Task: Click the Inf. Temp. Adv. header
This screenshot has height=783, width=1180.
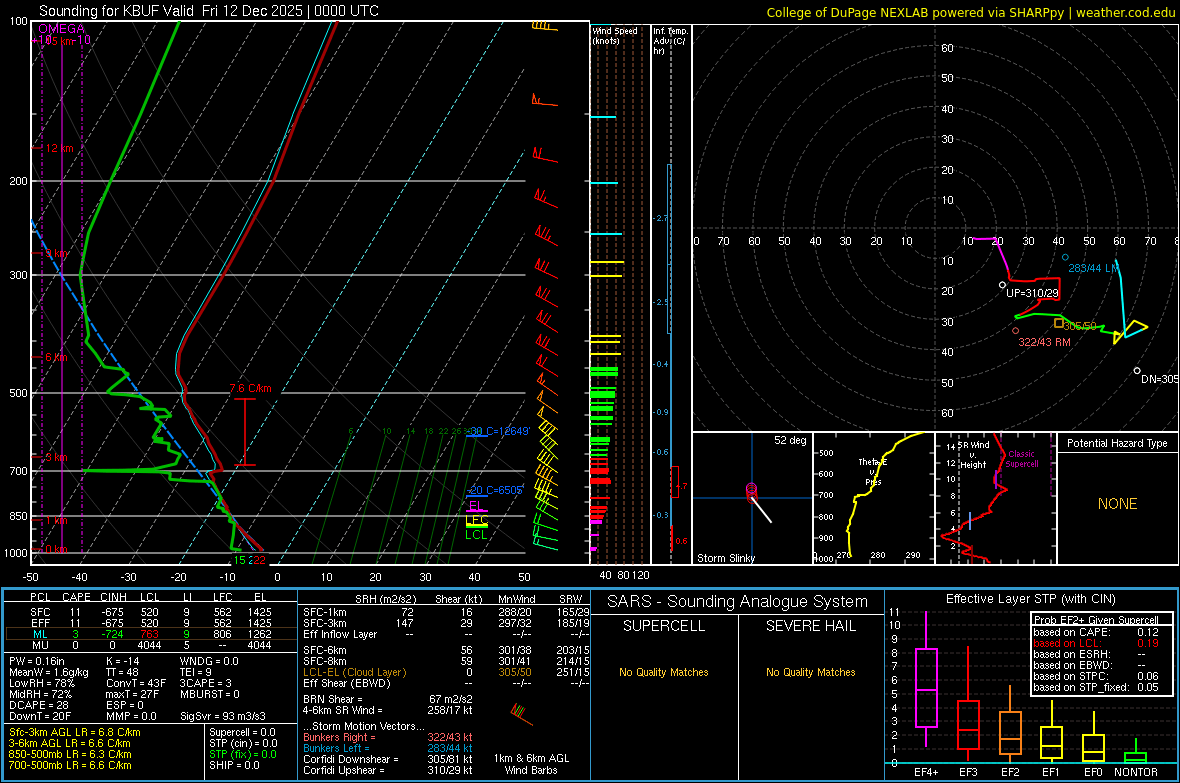Action: click(x=670, y=41)
